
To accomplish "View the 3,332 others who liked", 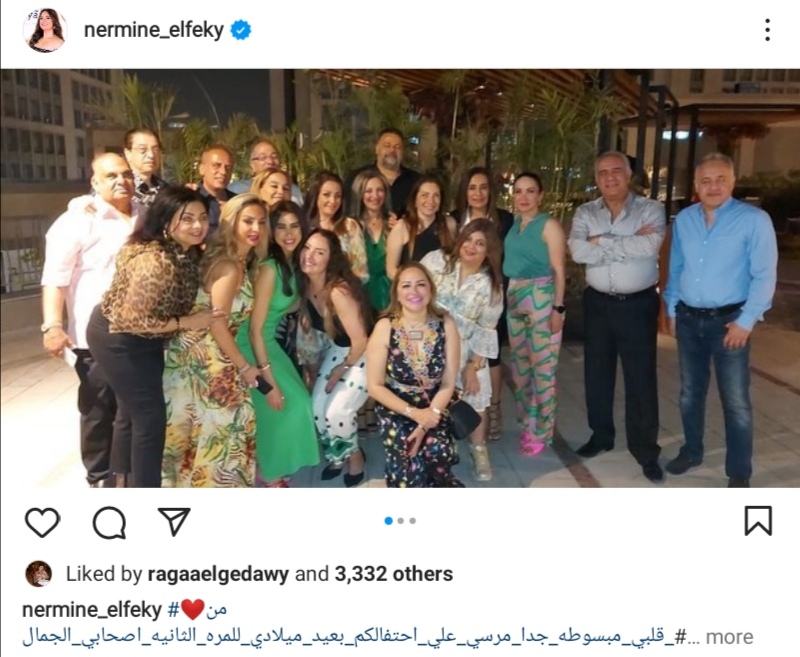I will [393, 574].
